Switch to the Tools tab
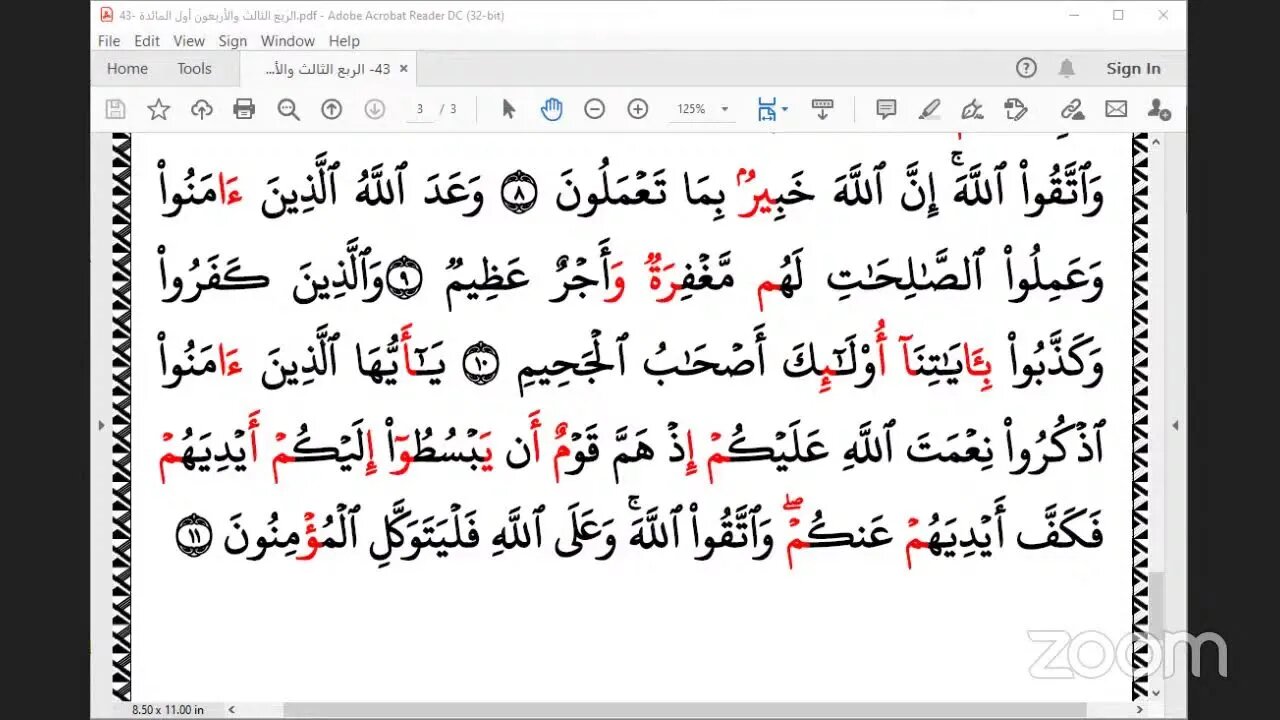The image size is (1280, 720). point(195,68)
